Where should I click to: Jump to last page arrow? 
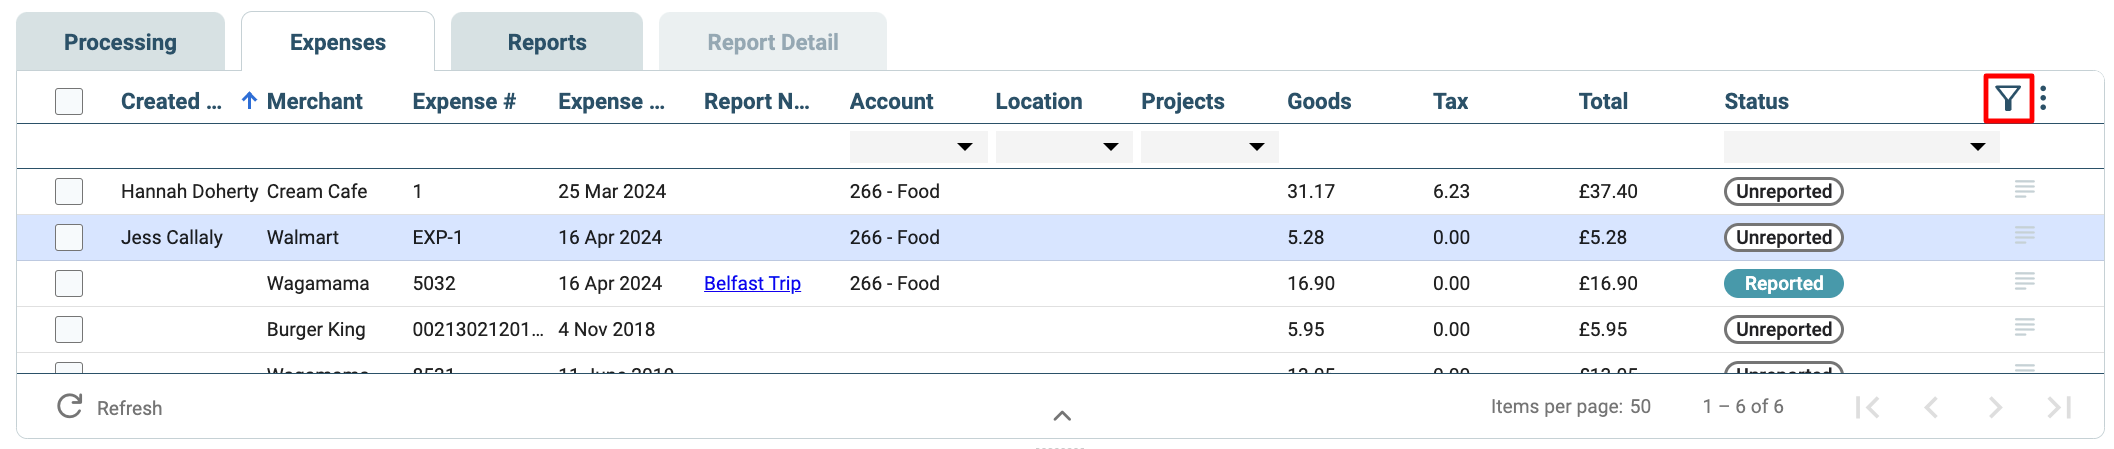click(2059, 407)
